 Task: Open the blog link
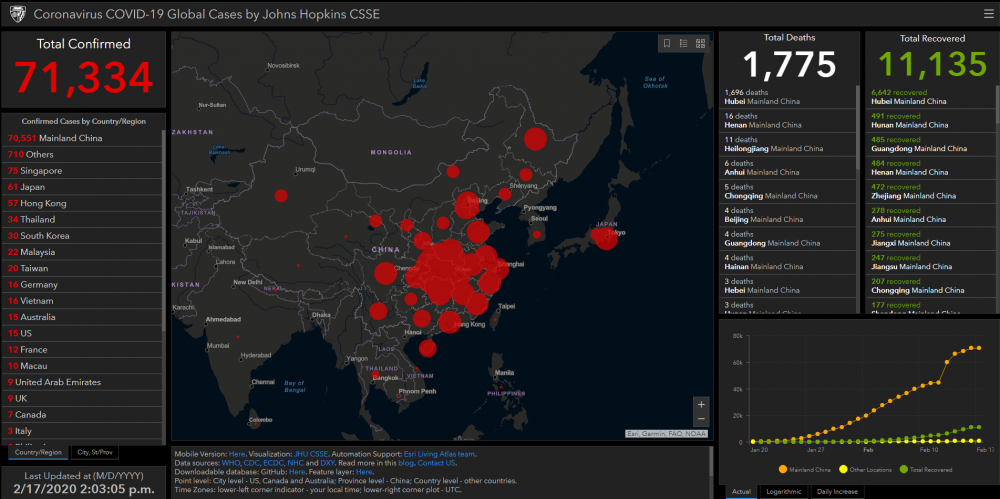(406, 463)
